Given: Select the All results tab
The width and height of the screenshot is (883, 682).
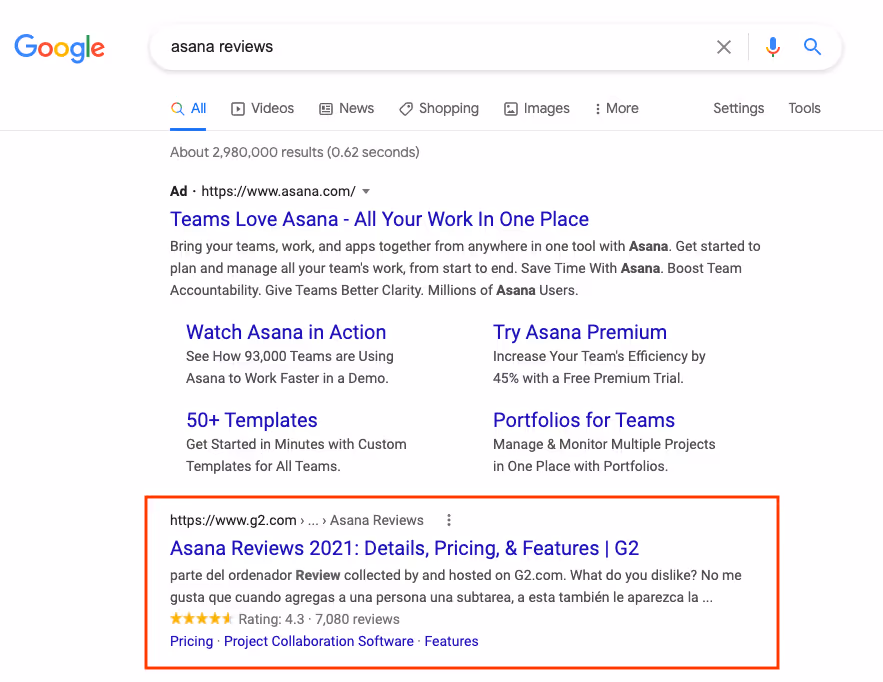Looking at the screenshot, I should coord(188,109).
